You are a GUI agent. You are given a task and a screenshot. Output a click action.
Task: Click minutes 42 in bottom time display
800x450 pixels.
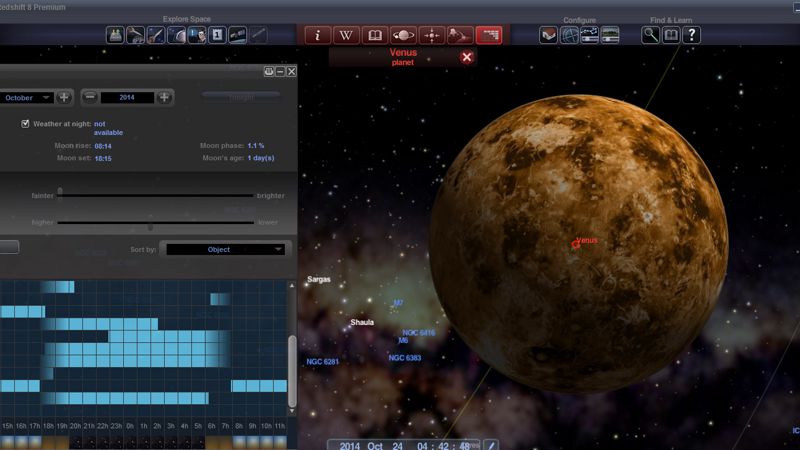coord(444,446)
